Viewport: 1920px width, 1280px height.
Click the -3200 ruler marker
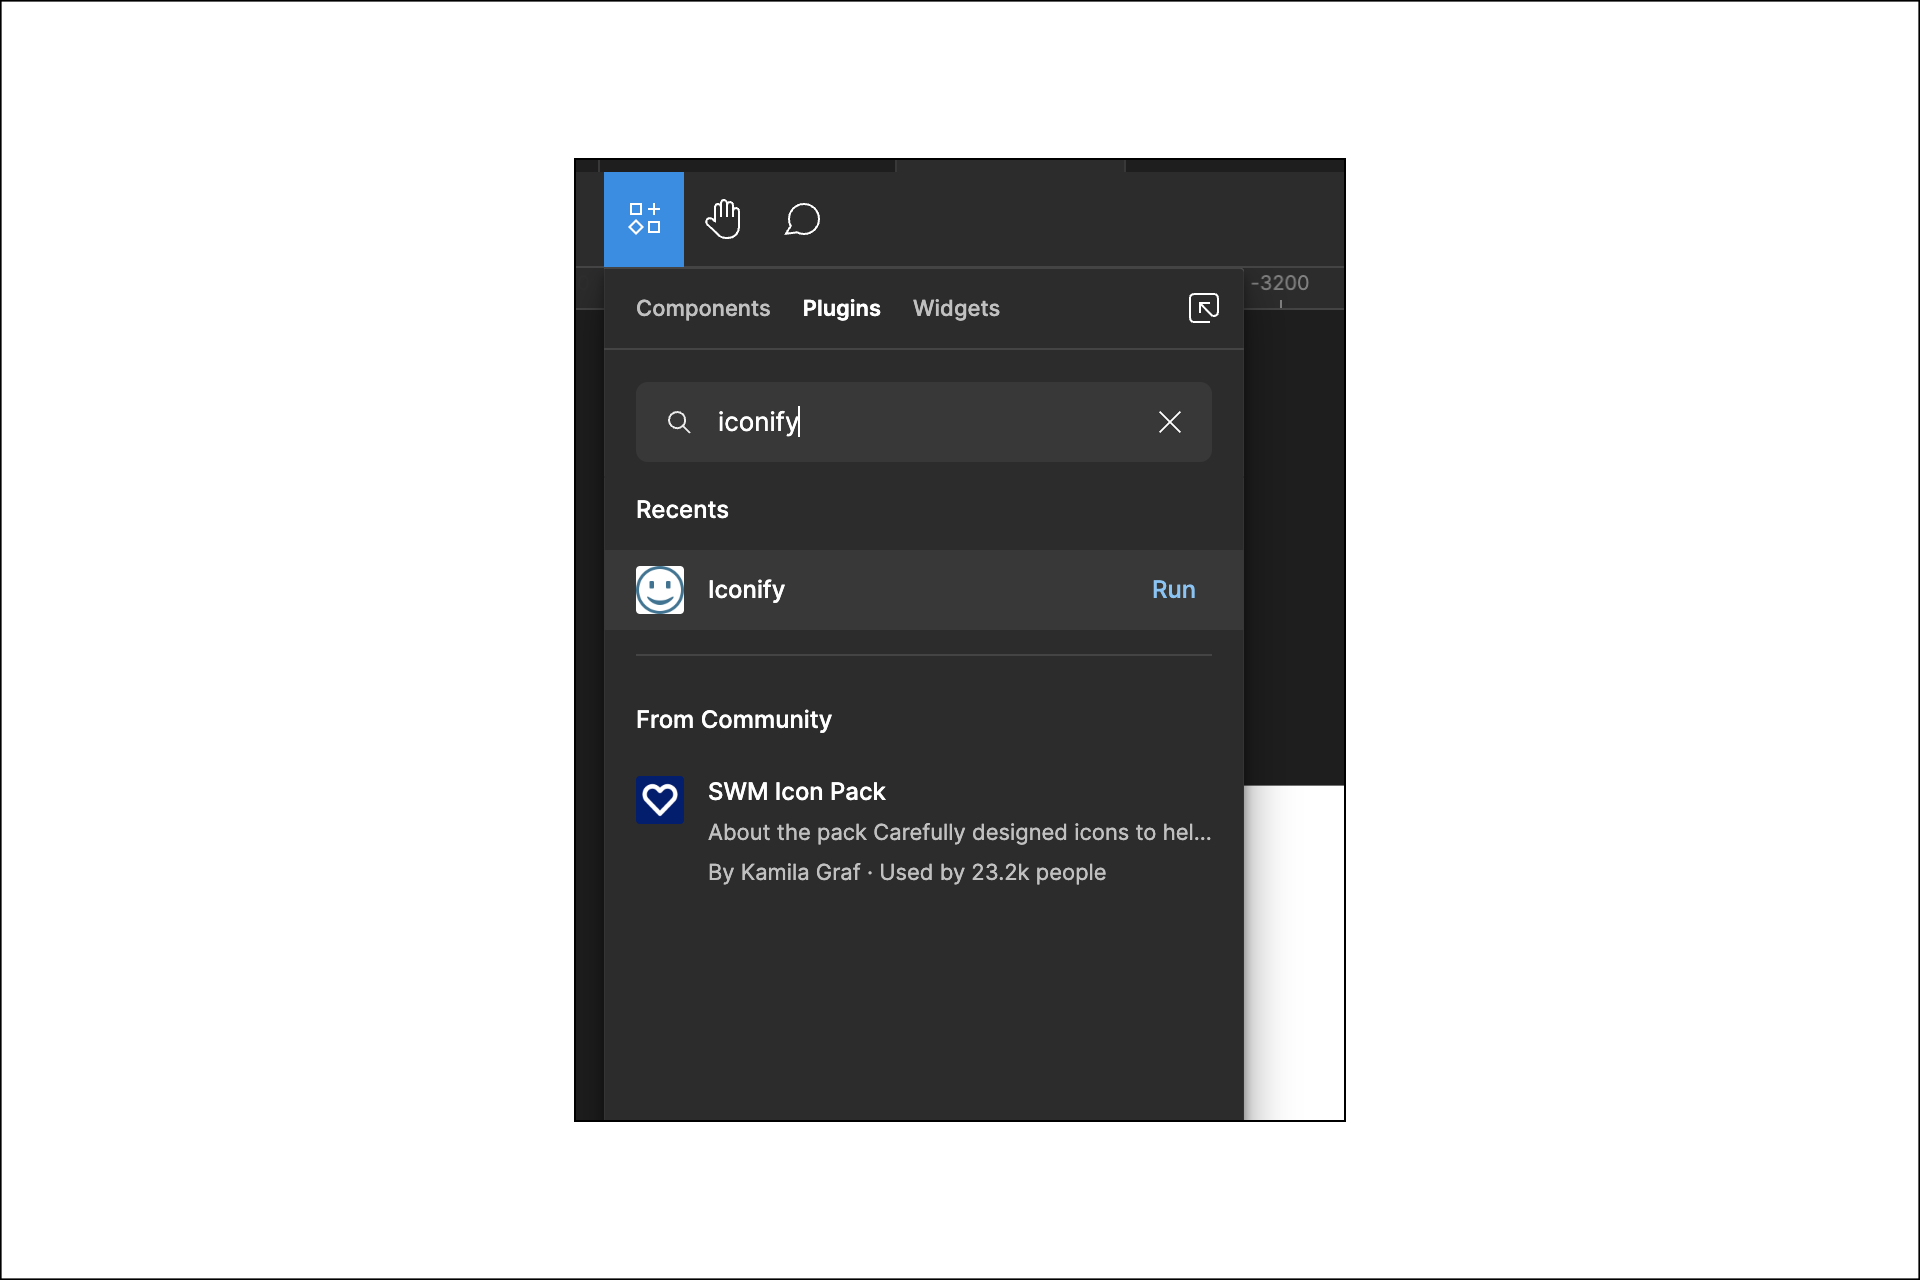[1279, 284]
